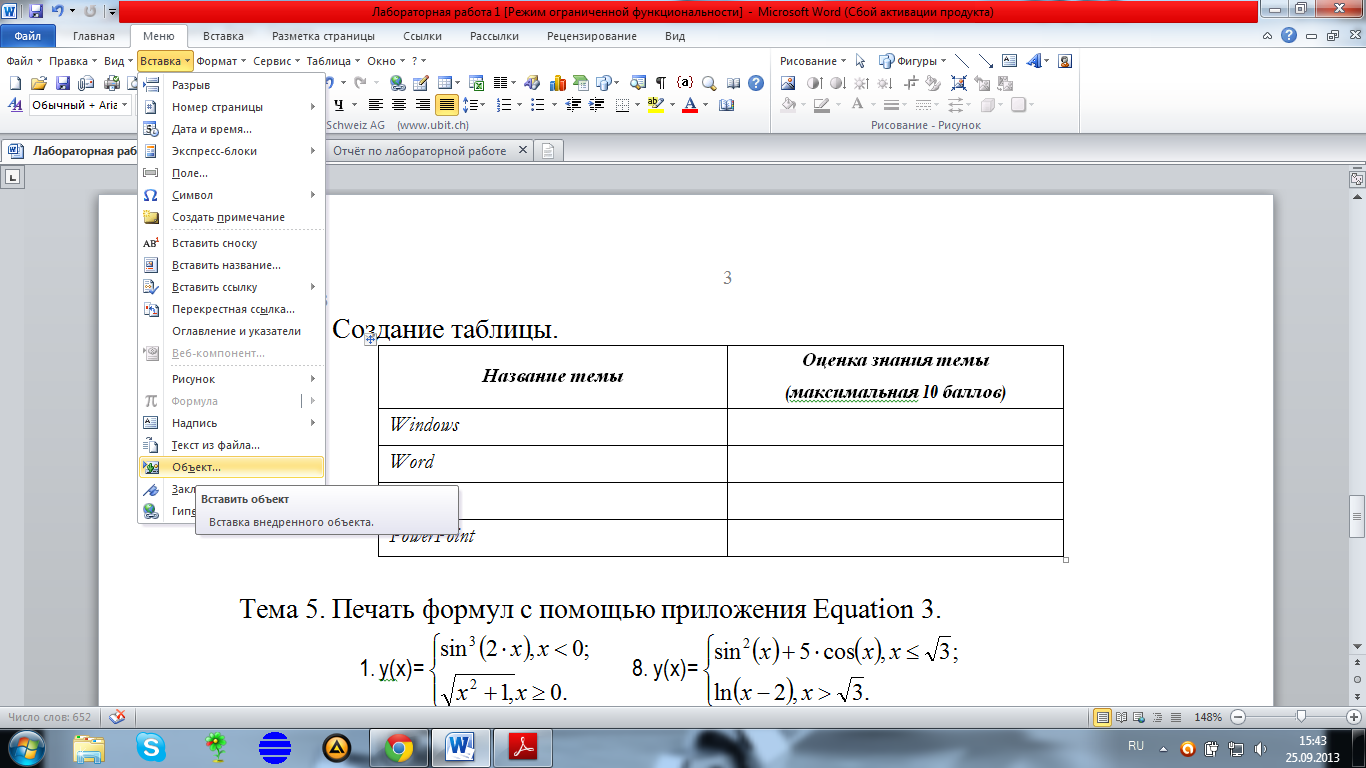Viewport: 1366px width, 768px height.
Task: Click the blue help question icon in toolbar
Action: pos(756,83)
